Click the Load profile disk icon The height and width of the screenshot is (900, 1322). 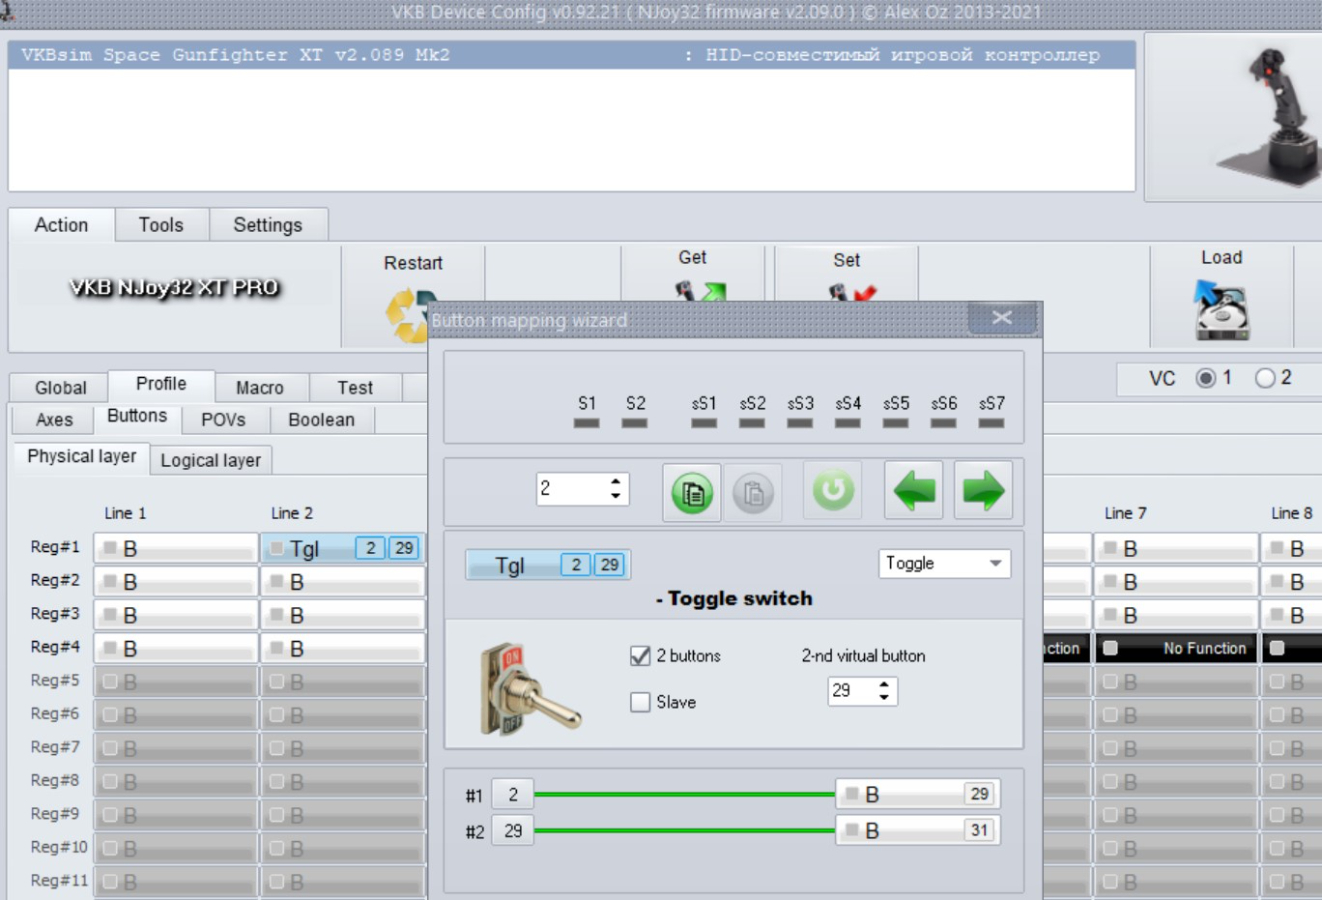click(x=1221, y=310)
